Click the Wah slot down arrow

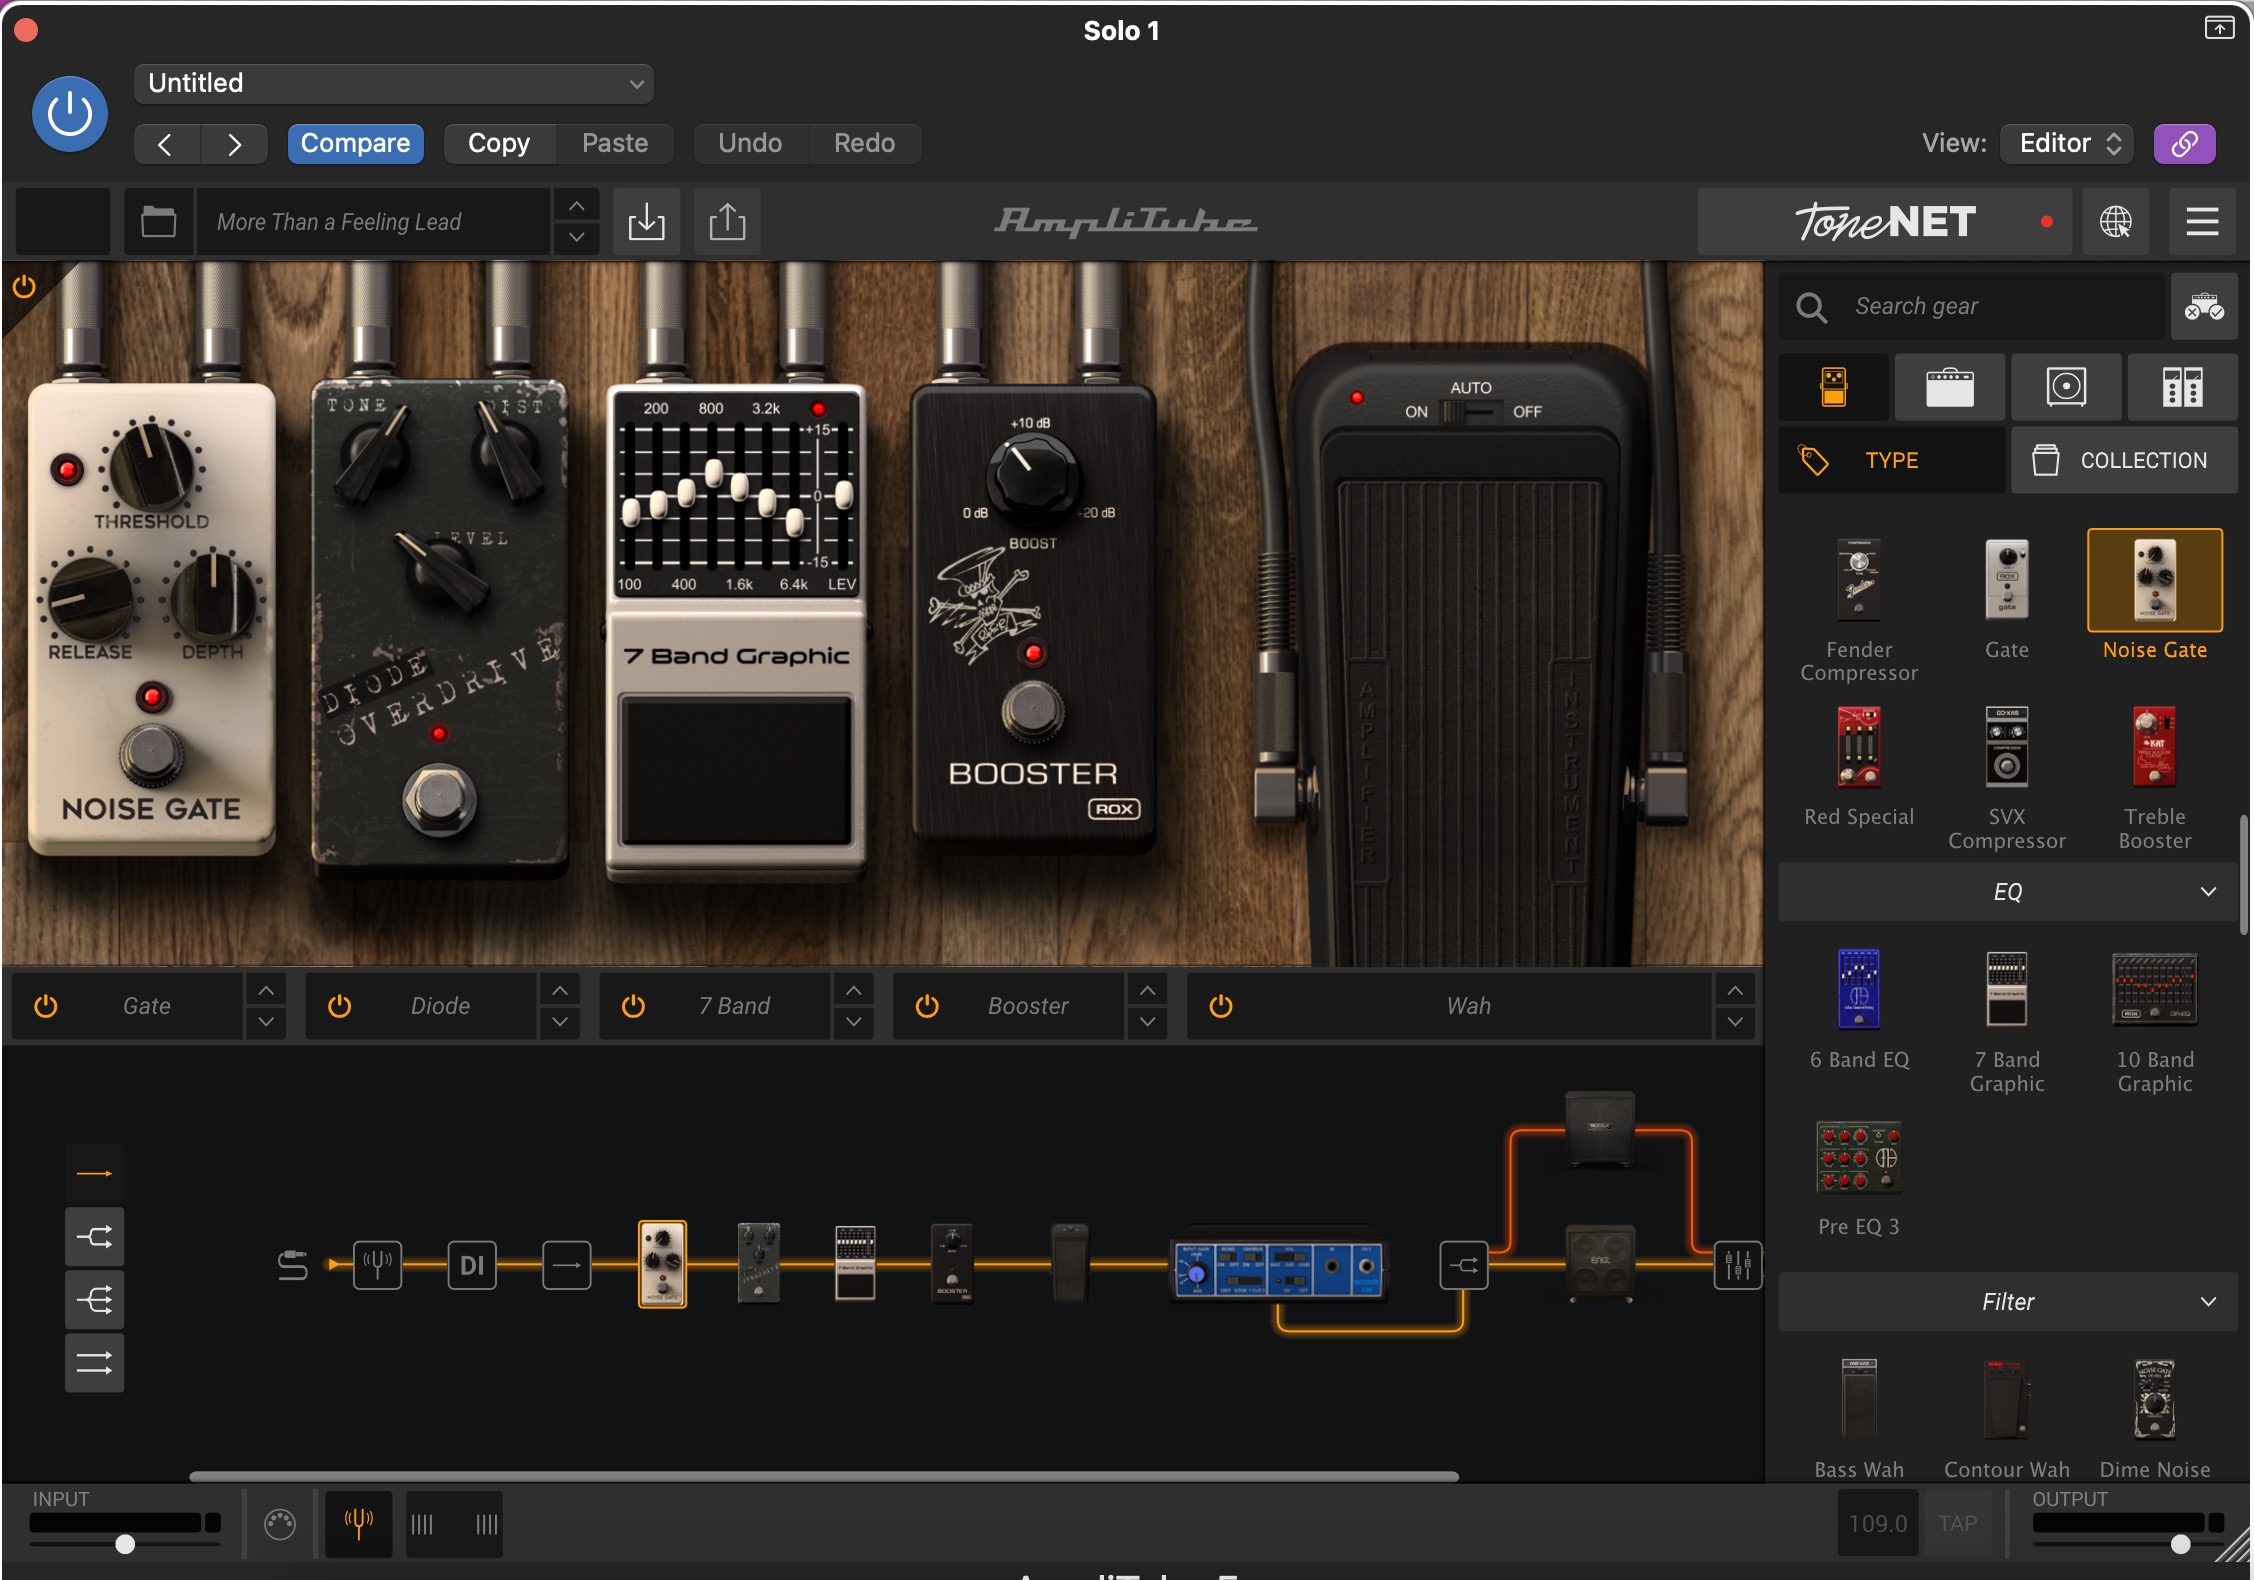click(x=1735, y=1022)
